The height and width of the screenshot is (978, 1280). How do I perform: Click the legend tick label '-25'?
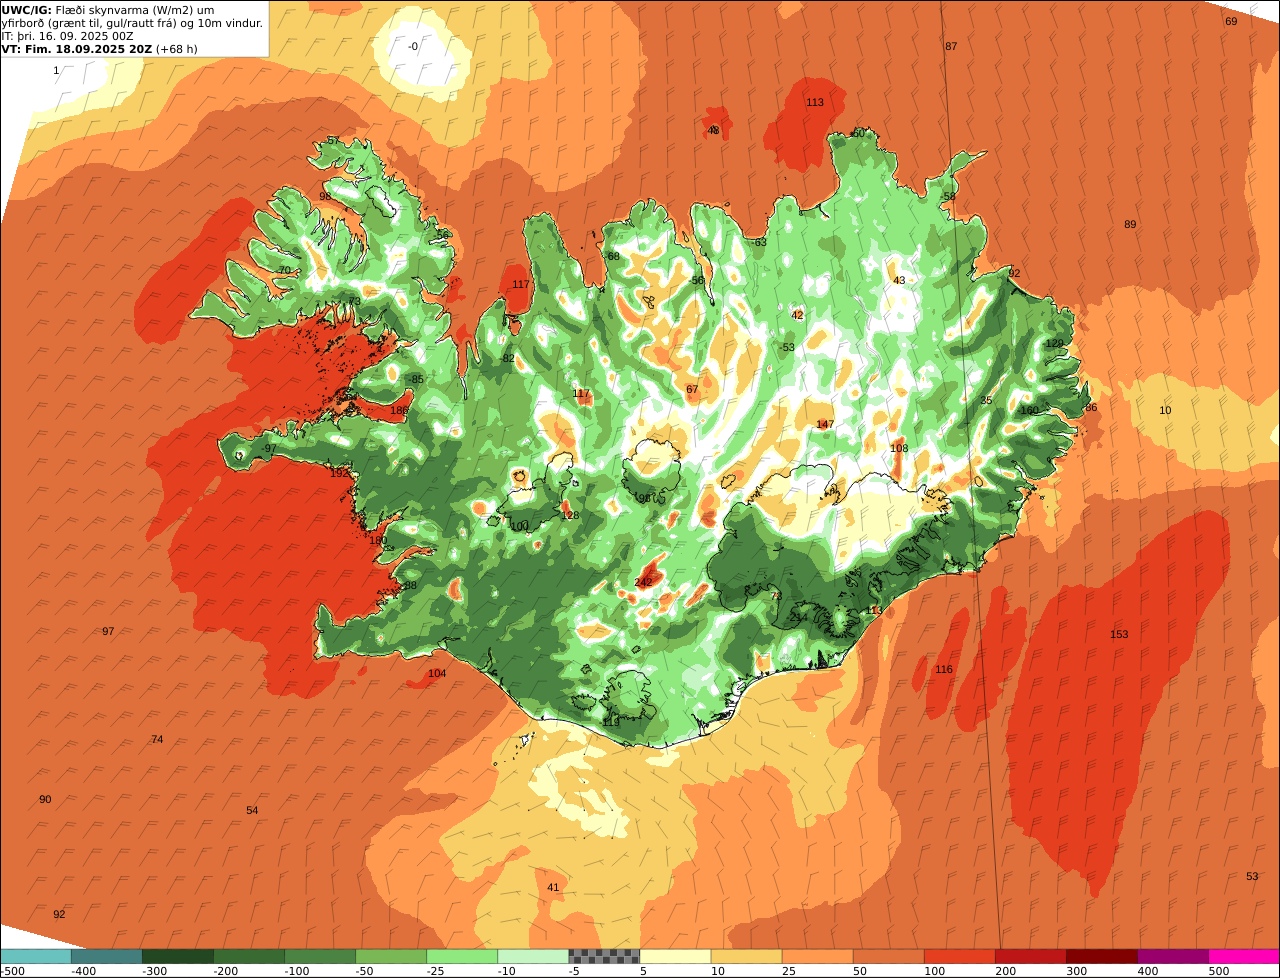click(x=438, y=971)
